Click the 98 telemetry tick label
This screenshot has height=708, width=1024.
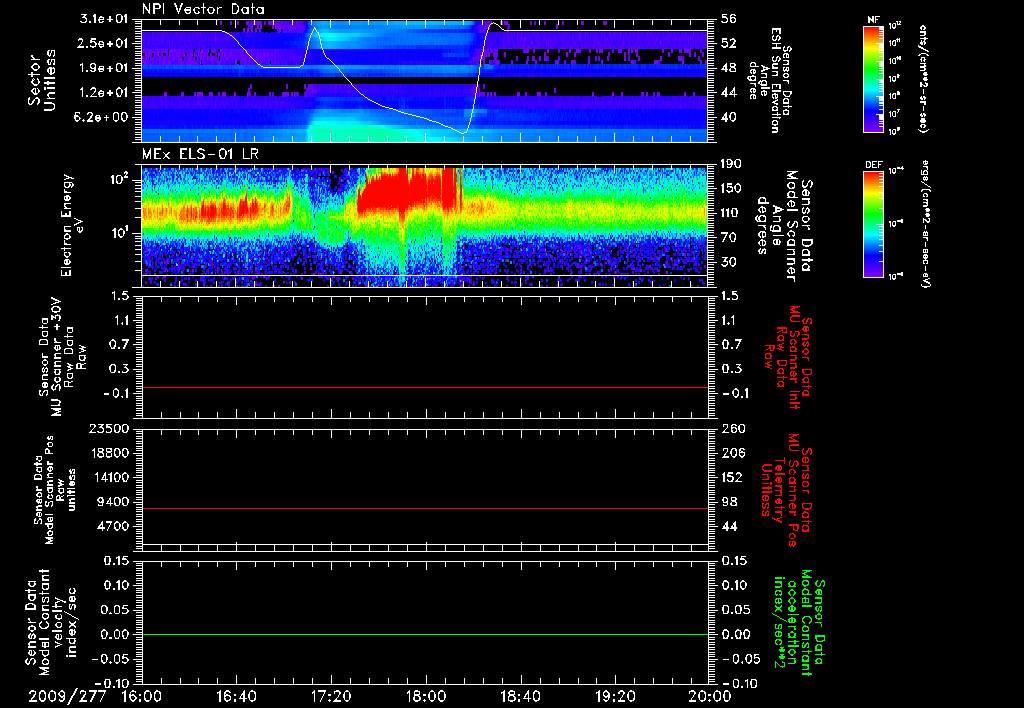(729, 502)
